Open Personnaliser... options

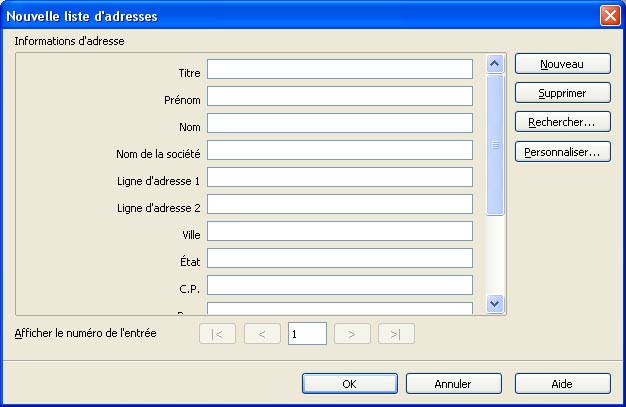pyautogui.click(x=562, y=153)
